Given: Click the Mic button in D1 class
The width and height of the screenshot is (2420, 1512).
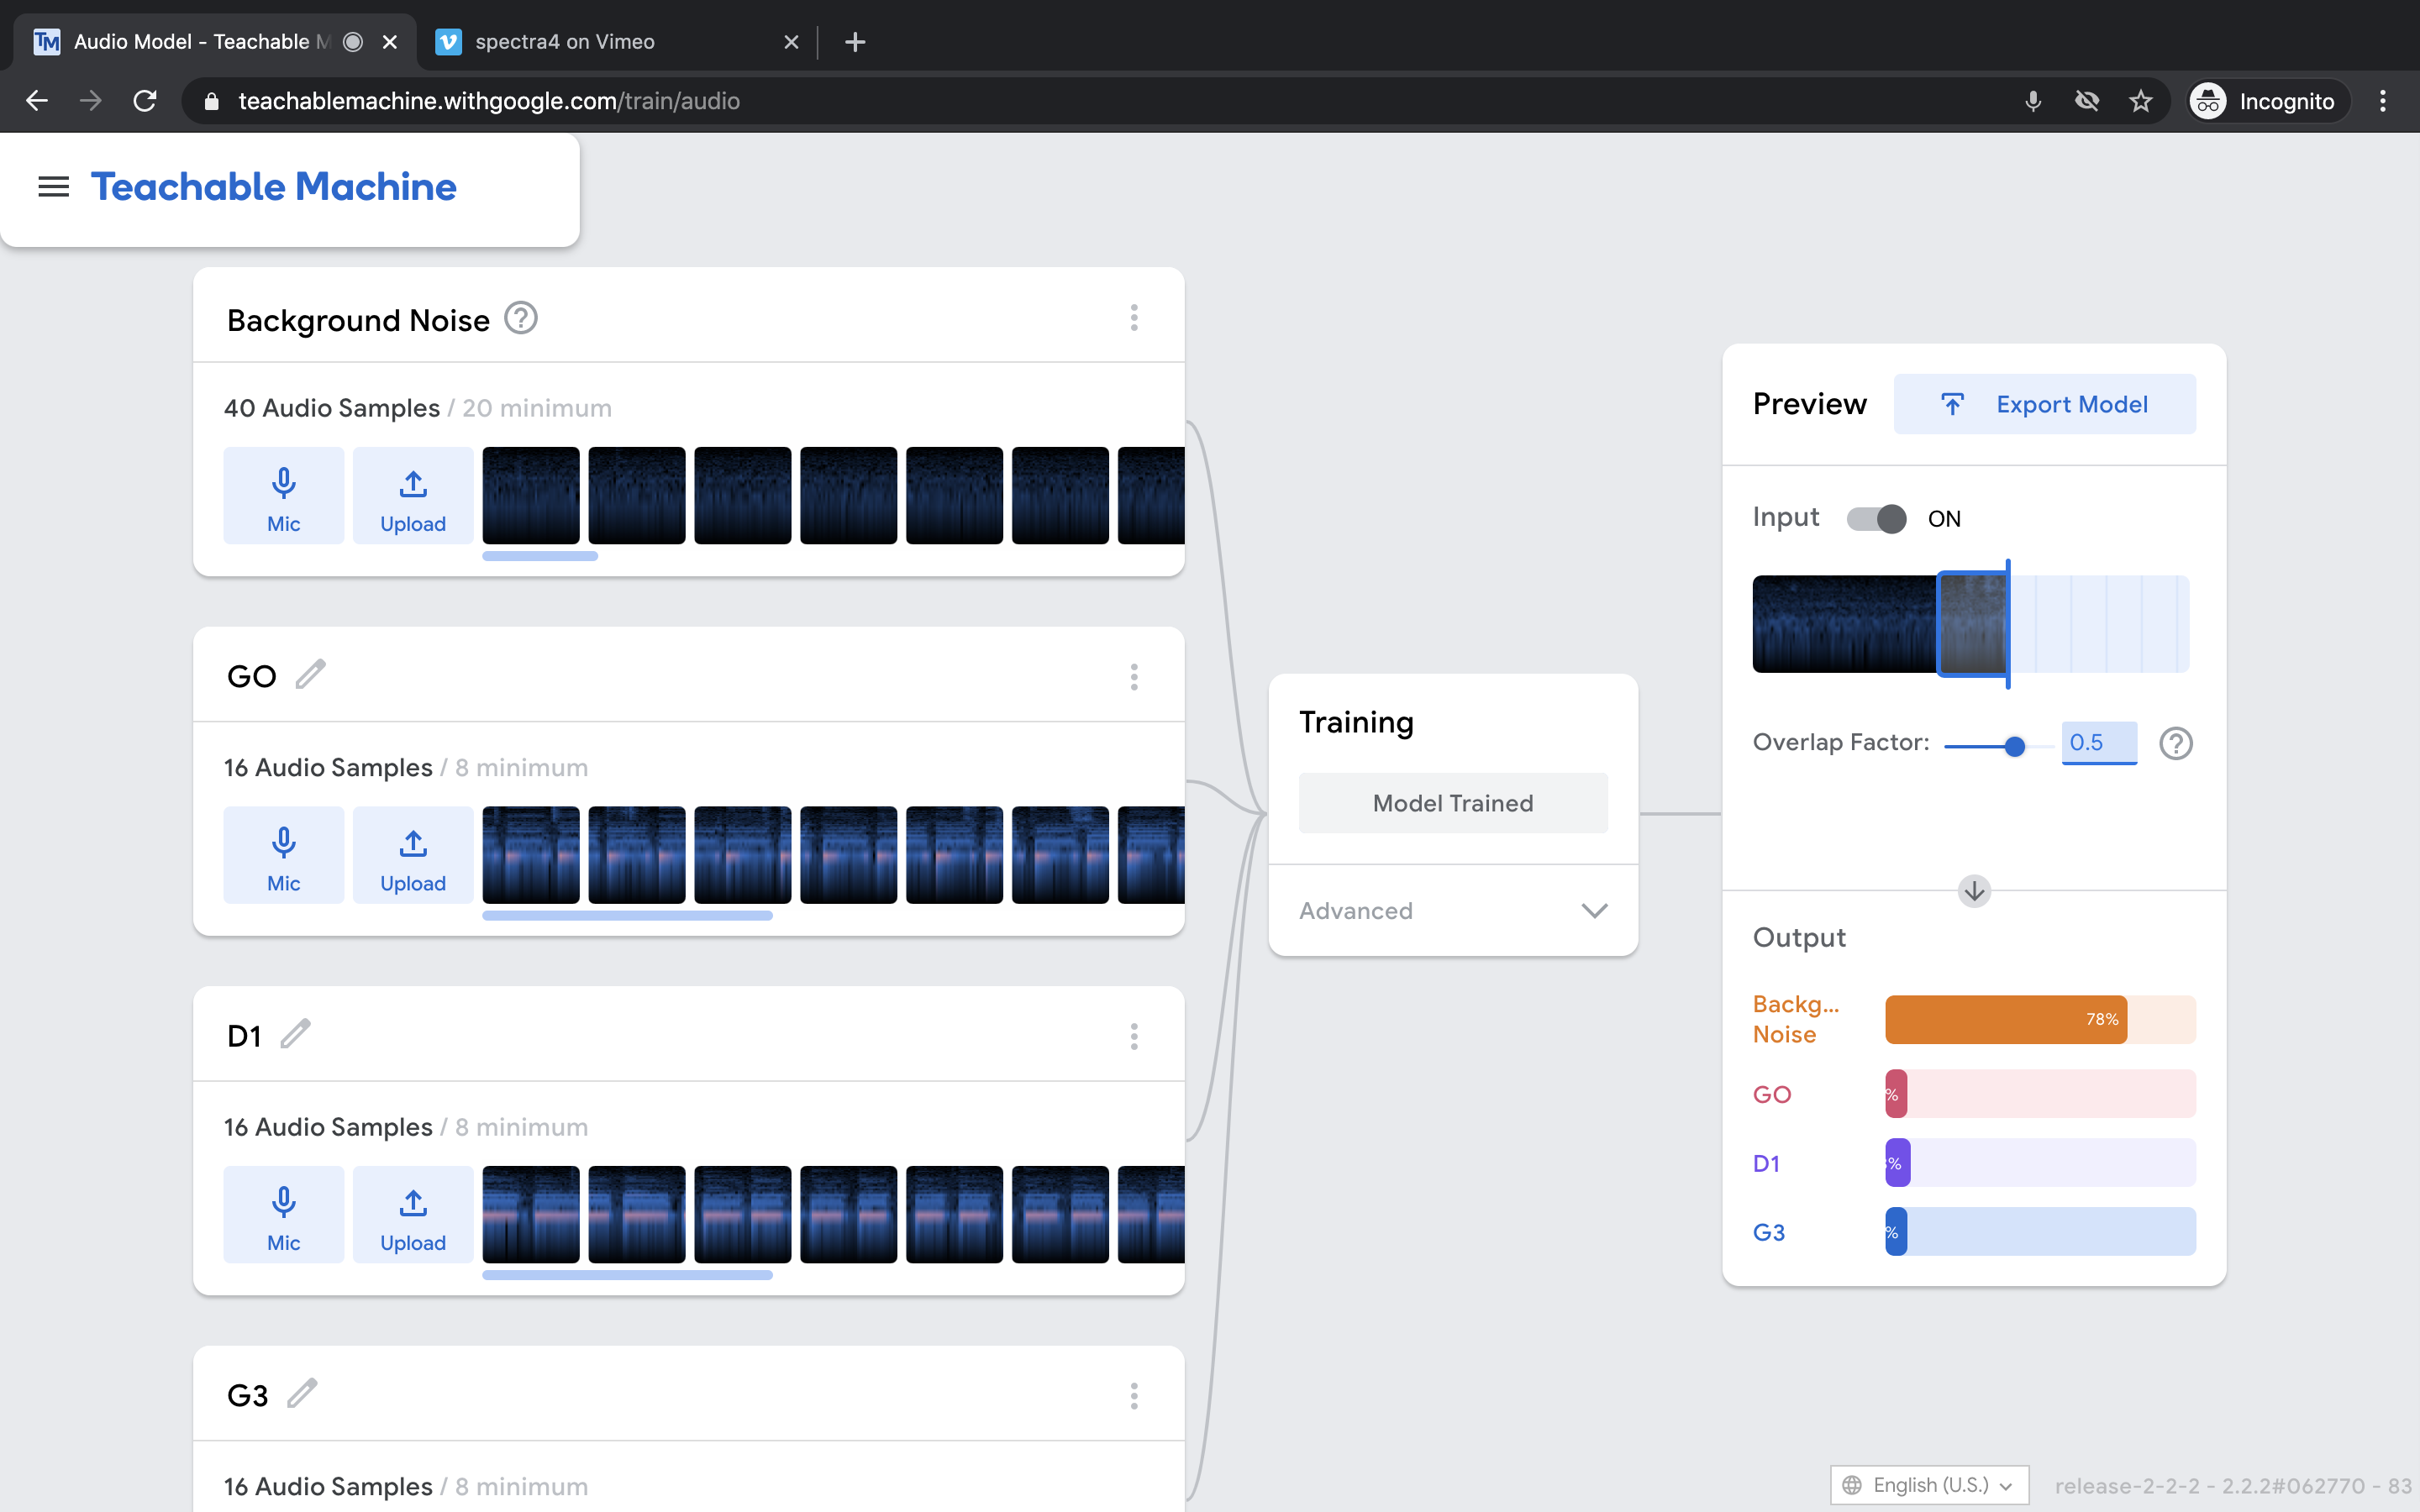Looking at the screenshot, I should click(283, 1215).
